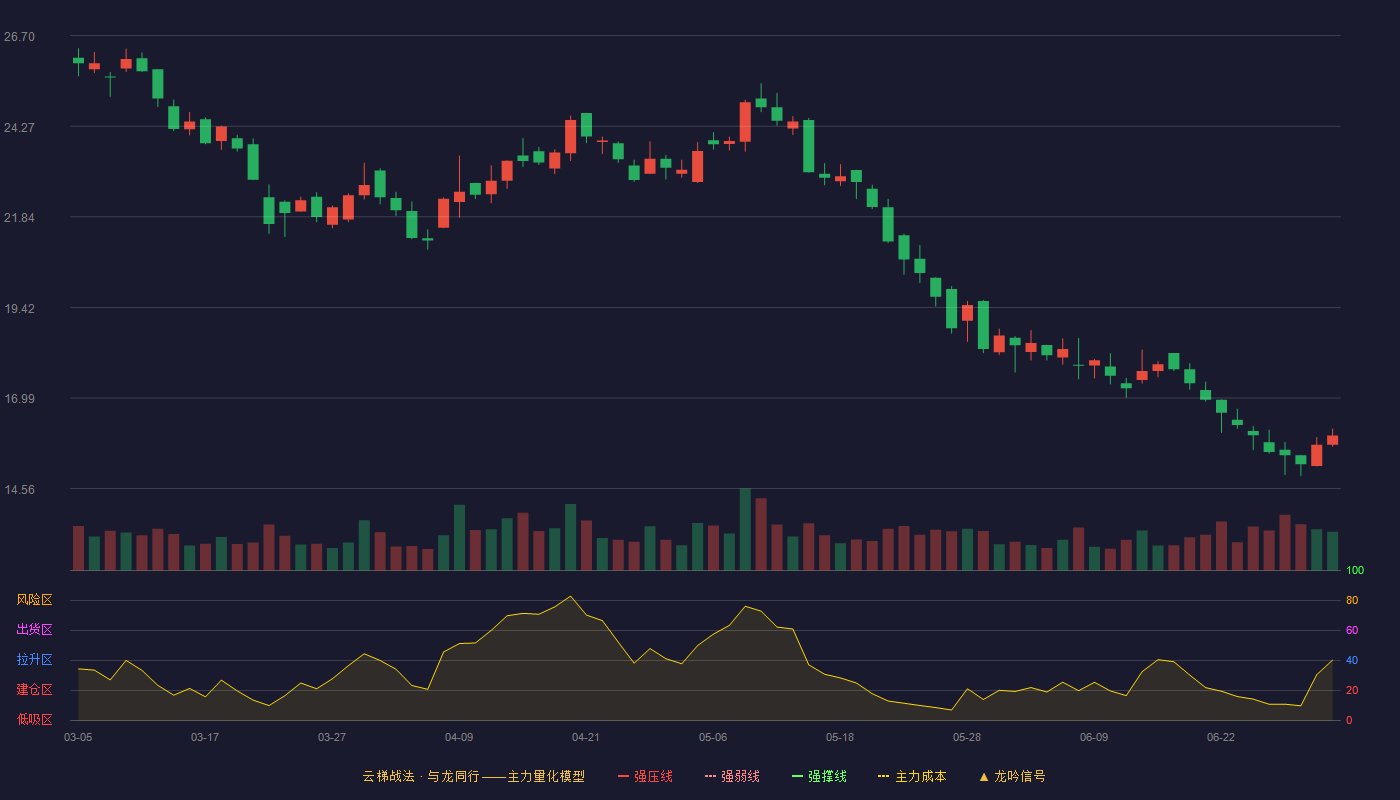Click the orange 80 indicator scale value
This screenshot has height=800, width=1400.
[x=1352, y=601]
